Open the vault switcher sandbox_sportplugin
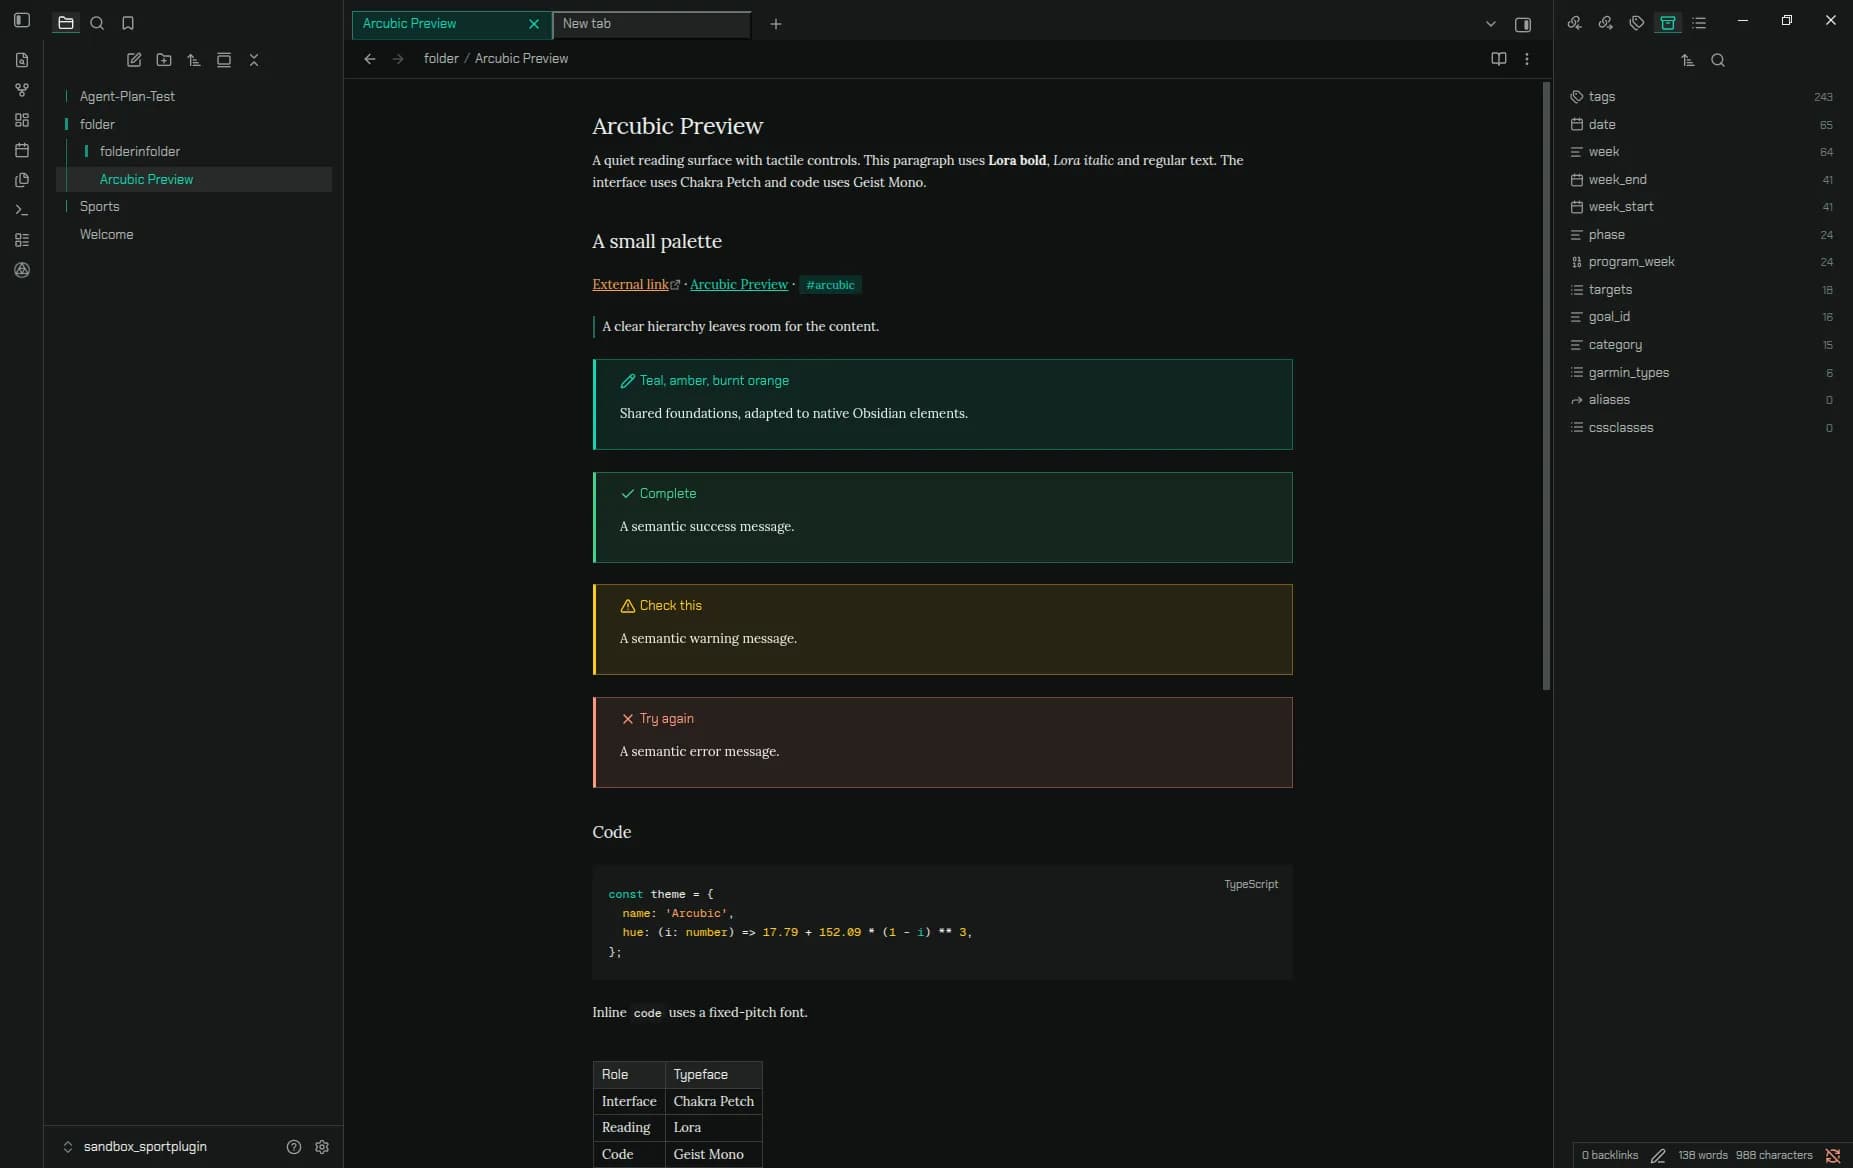 (x=135, y=1147)
